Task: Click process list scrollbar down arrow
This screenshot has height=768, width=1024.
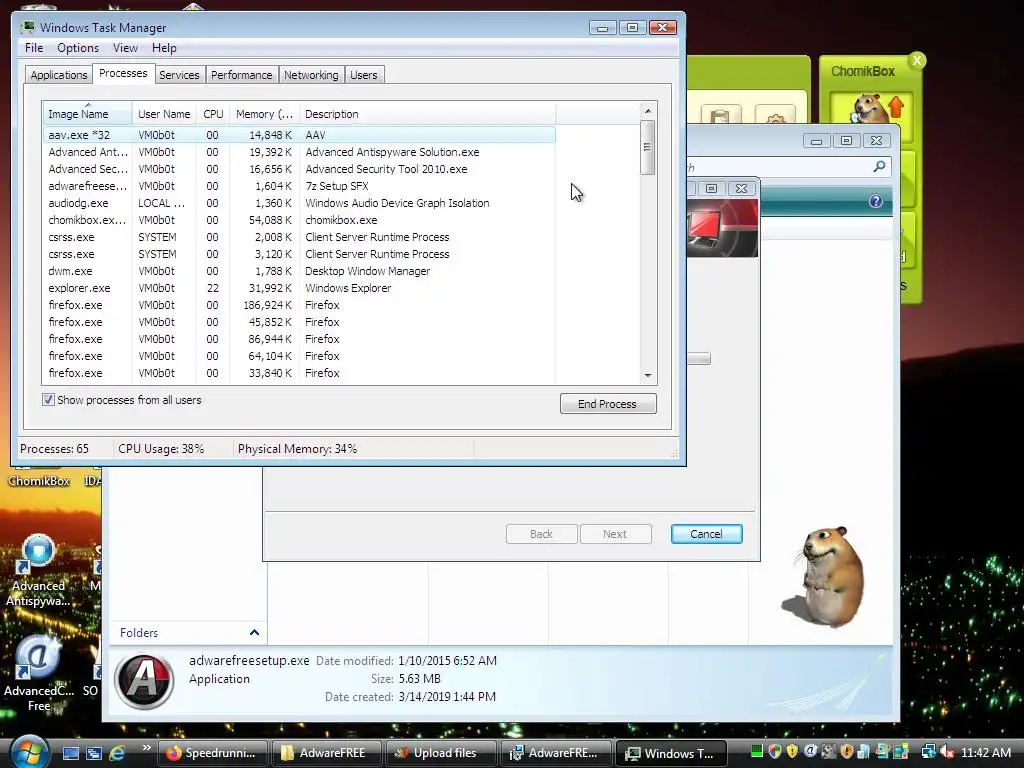Action: (x=648, y=376)
